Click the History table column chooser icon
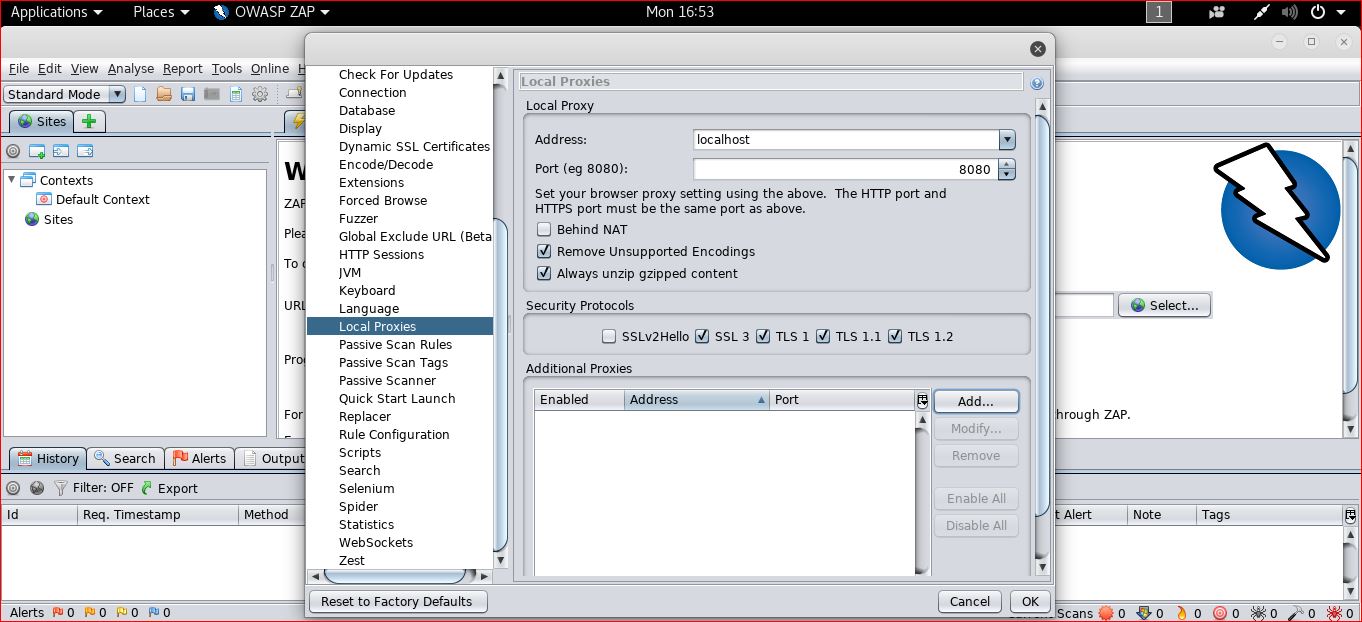The image size is (1362, 622). tap(1350, 515)
